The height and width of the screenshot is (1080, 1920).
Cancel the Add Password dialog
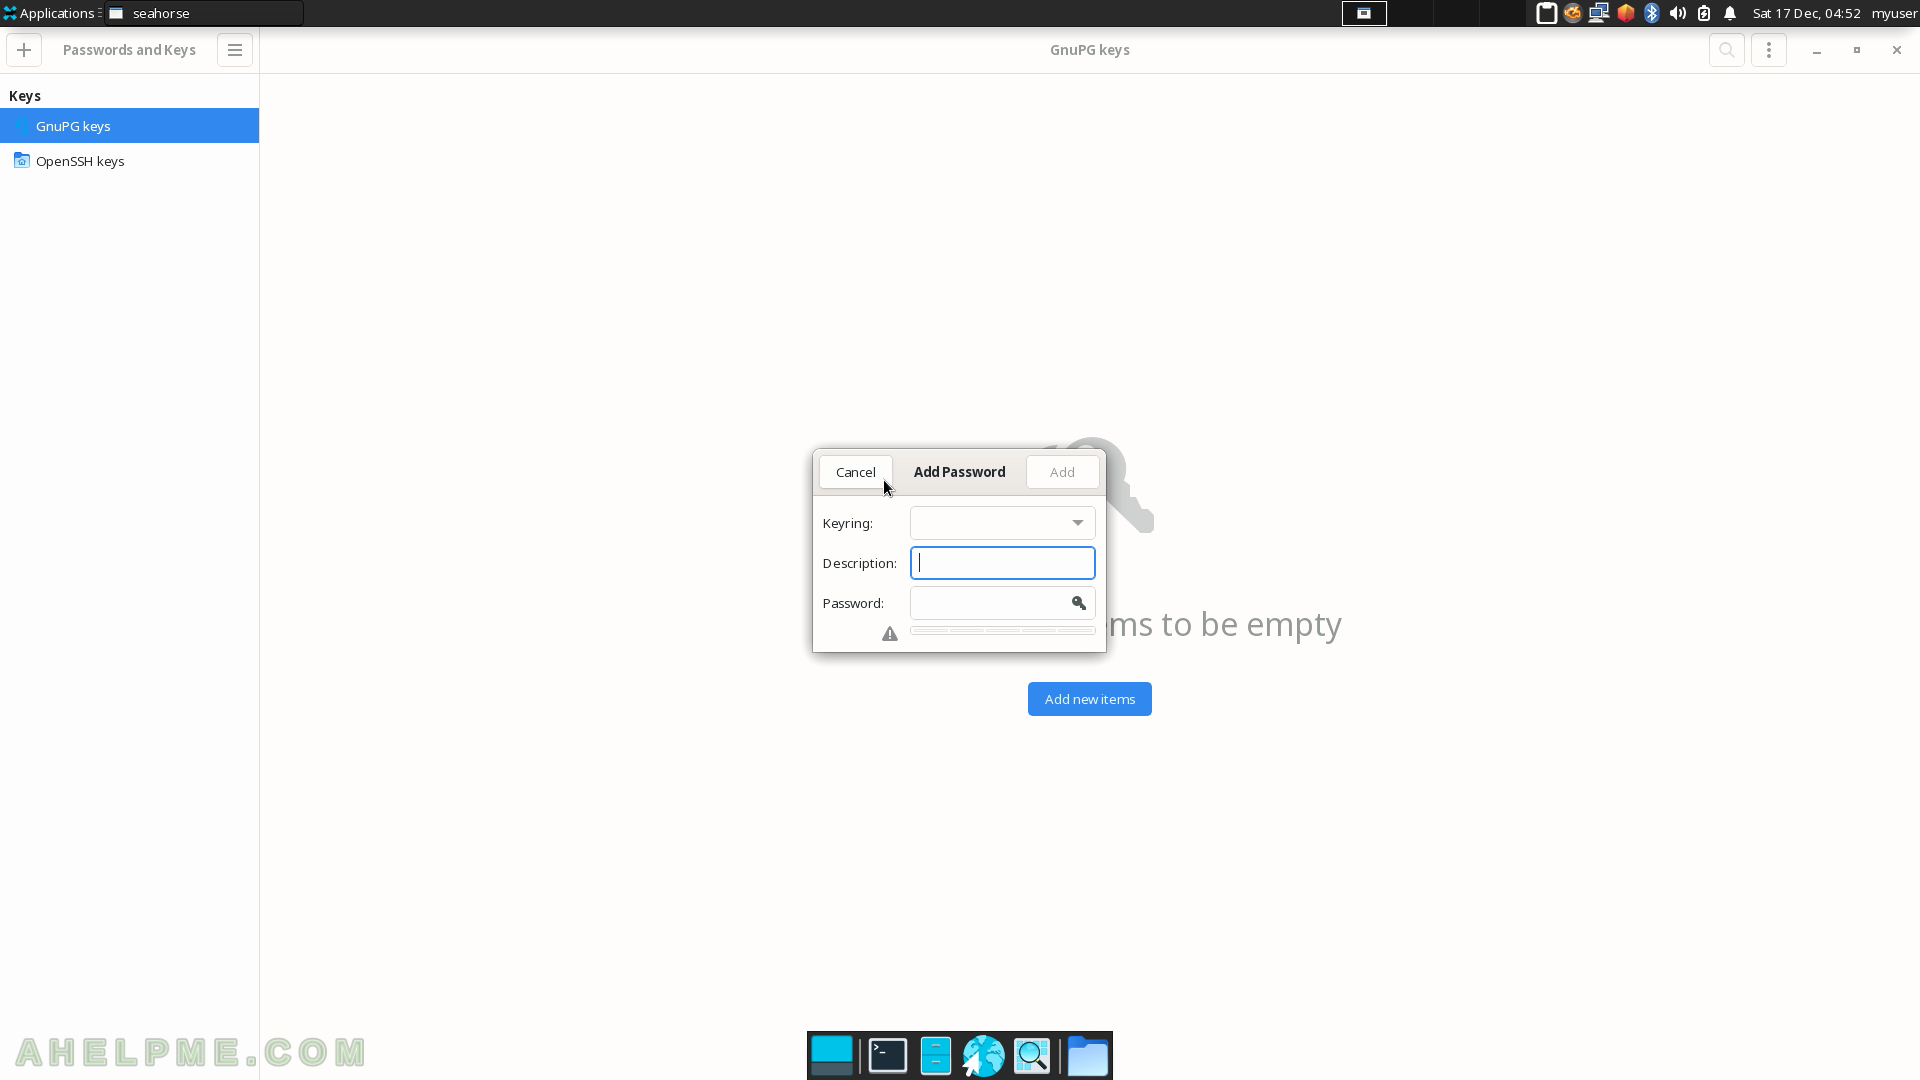coord(856,472)
